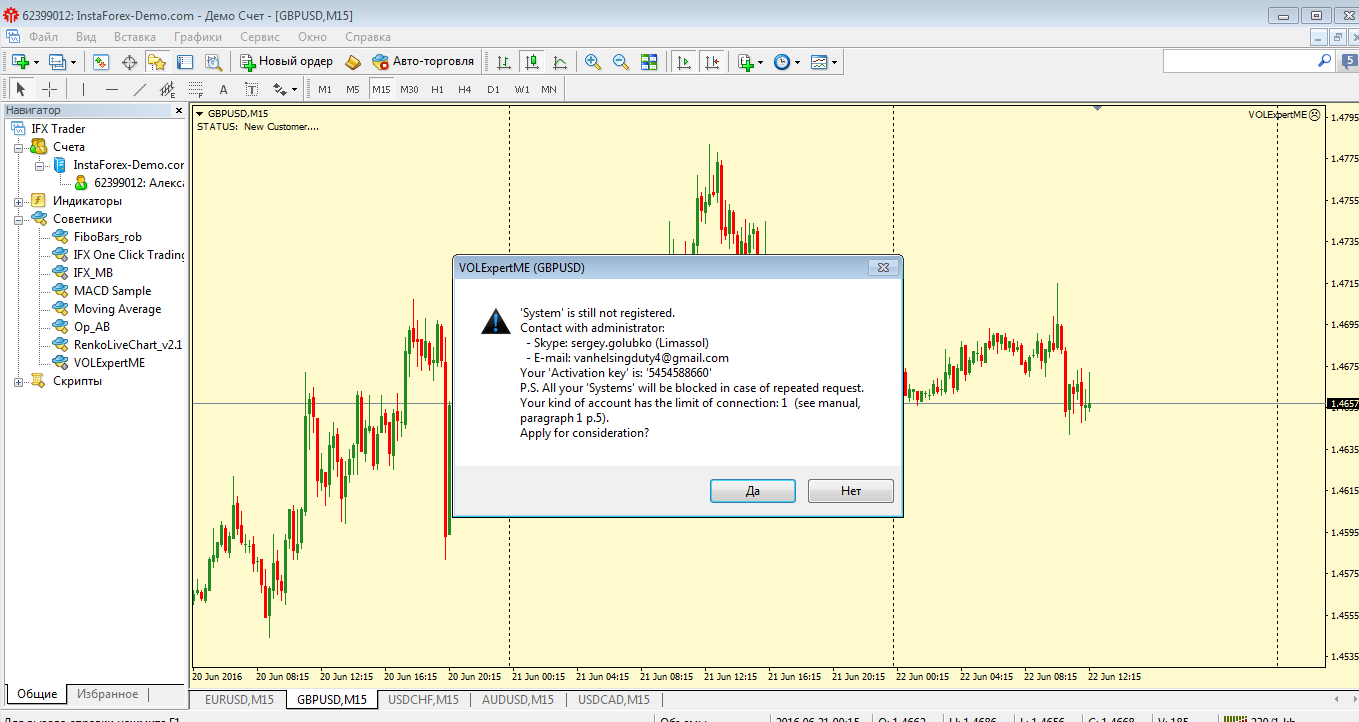Open the Strategy Tester magnifier icon

coord(213,62)
